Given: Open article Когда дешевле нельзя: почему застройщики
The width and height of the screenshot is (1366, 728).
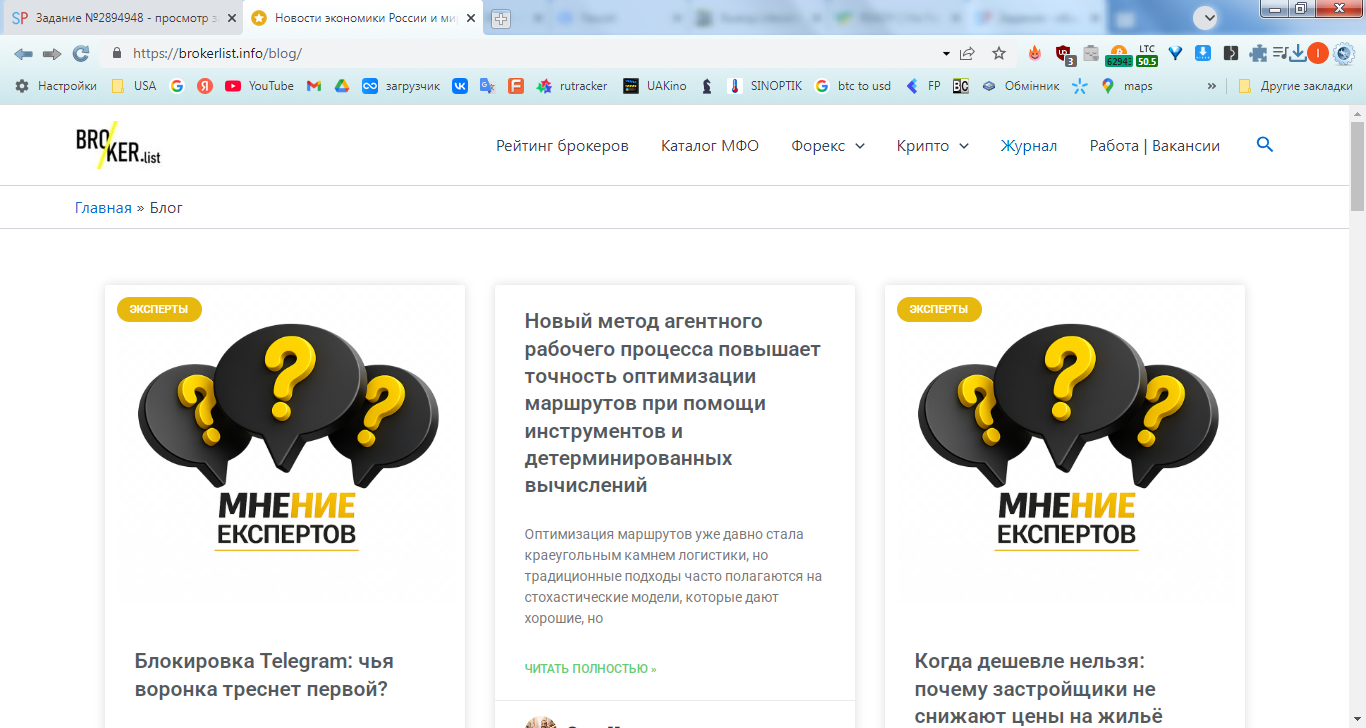Looking at the screenshot, I should tap(1039, 689).
